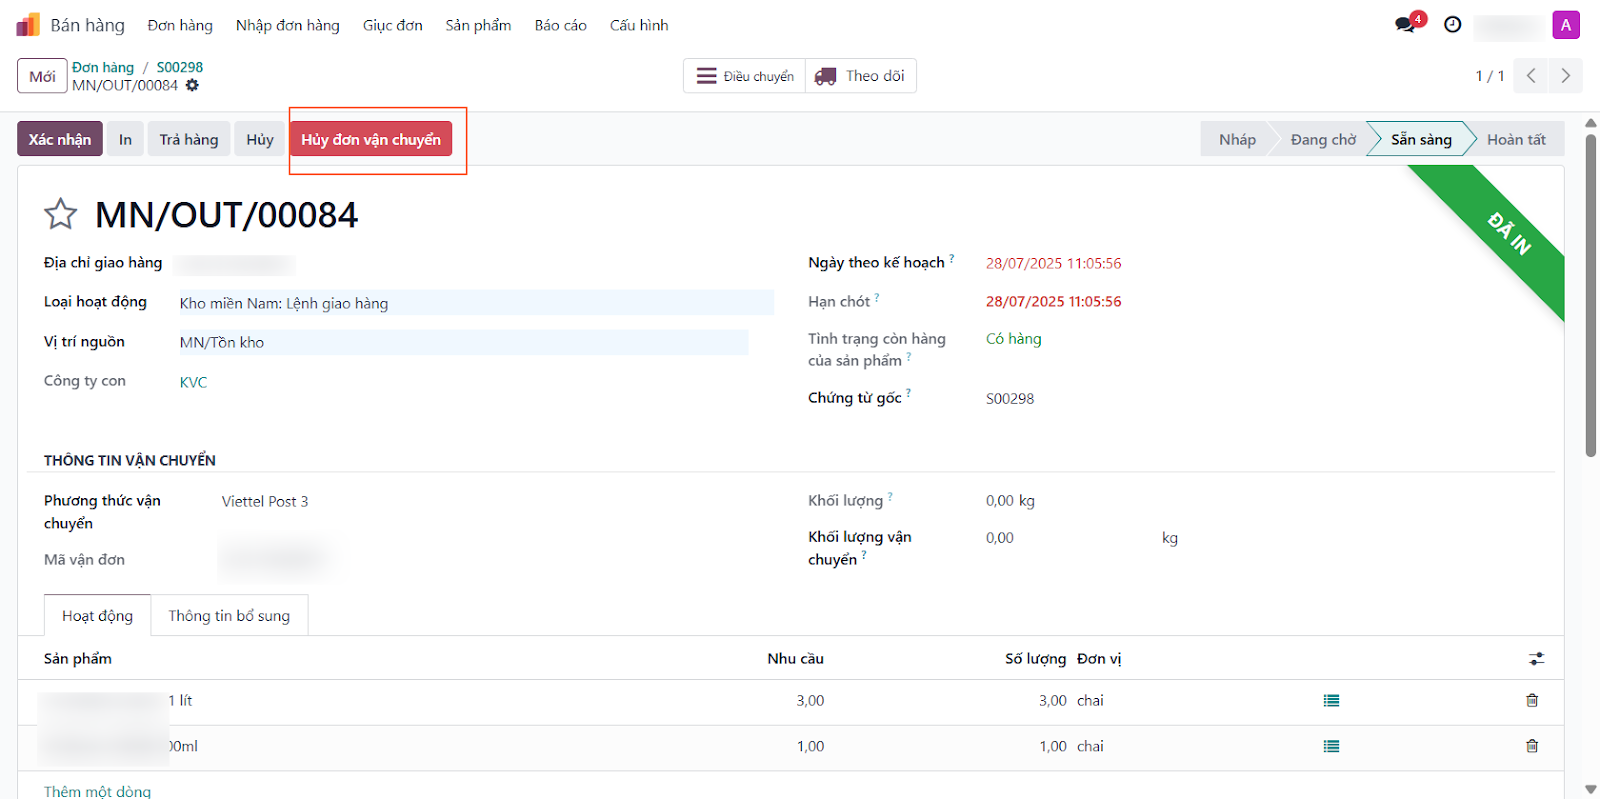
Task: Open column options toggle in product table
Action: pos(1536,659)
